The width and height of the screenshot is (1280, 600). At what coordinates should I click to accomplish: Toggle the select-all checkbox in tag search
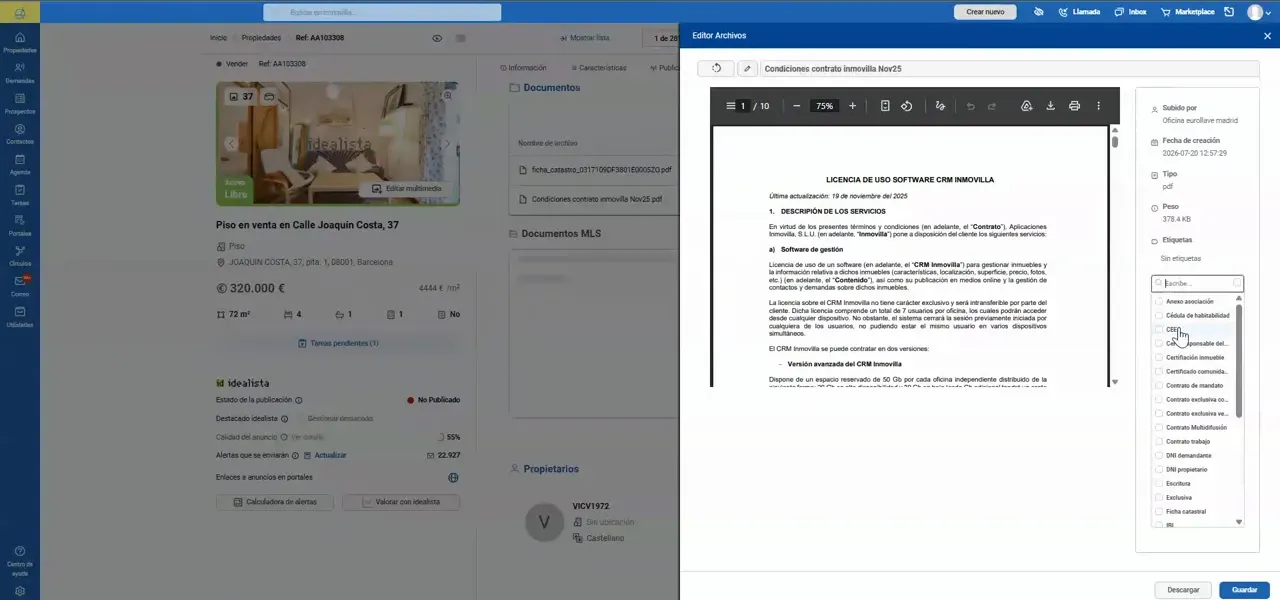(x=1237, y=283)
